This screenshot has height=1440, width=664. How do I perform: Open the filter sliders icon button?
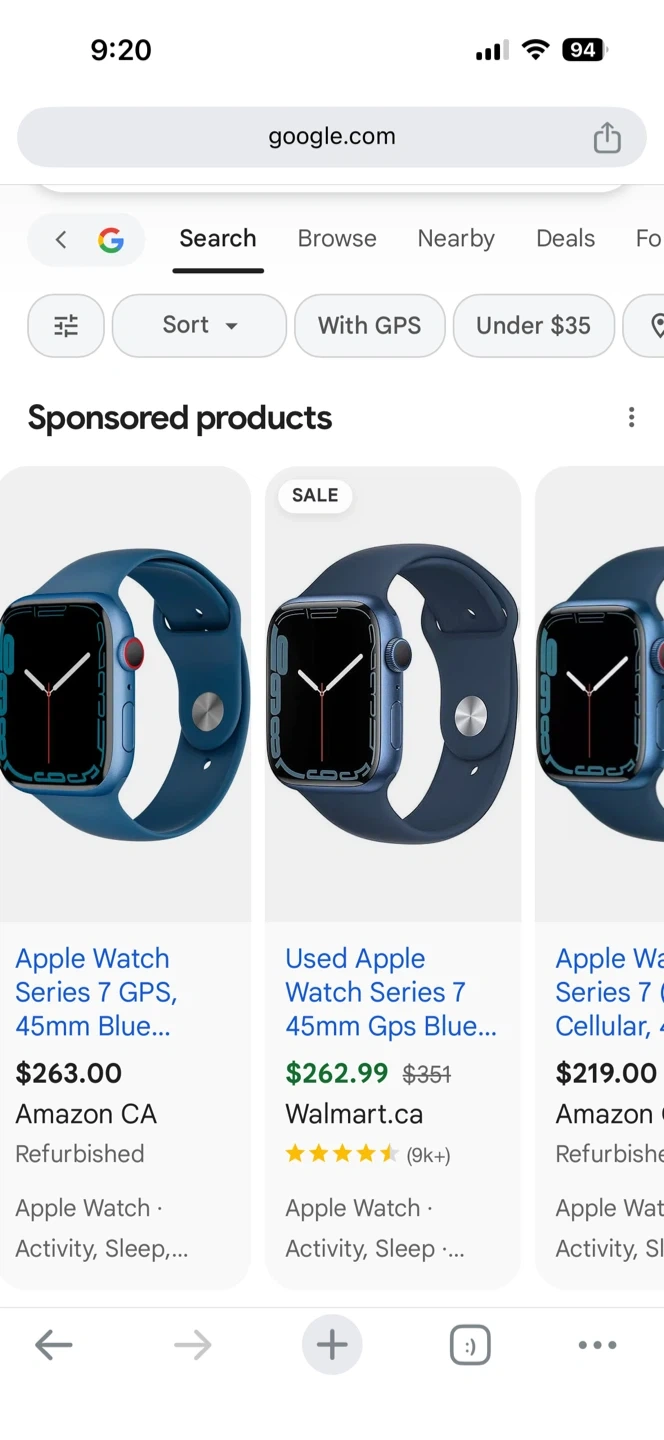point(66,325)
